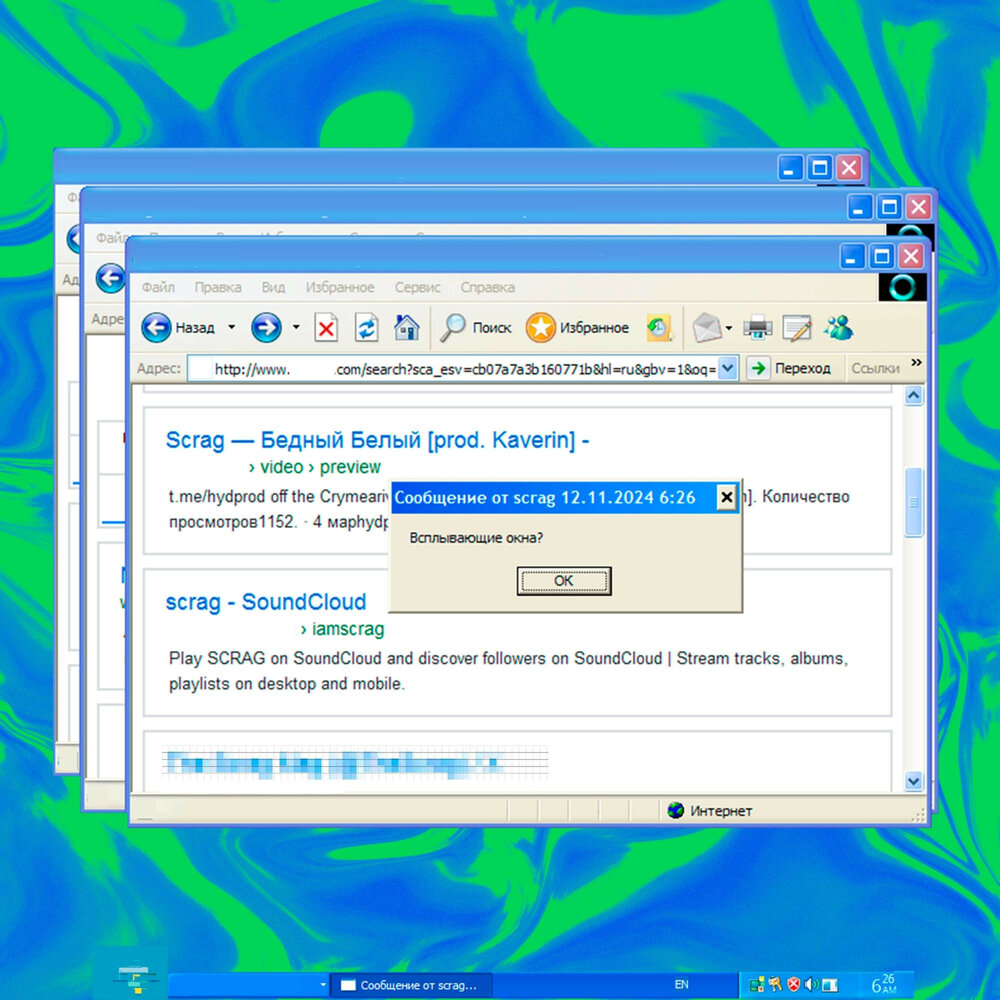Expand the Back button history dropdown
This screenshot has height=1000, width=1000.
click(x=232, y=327)
